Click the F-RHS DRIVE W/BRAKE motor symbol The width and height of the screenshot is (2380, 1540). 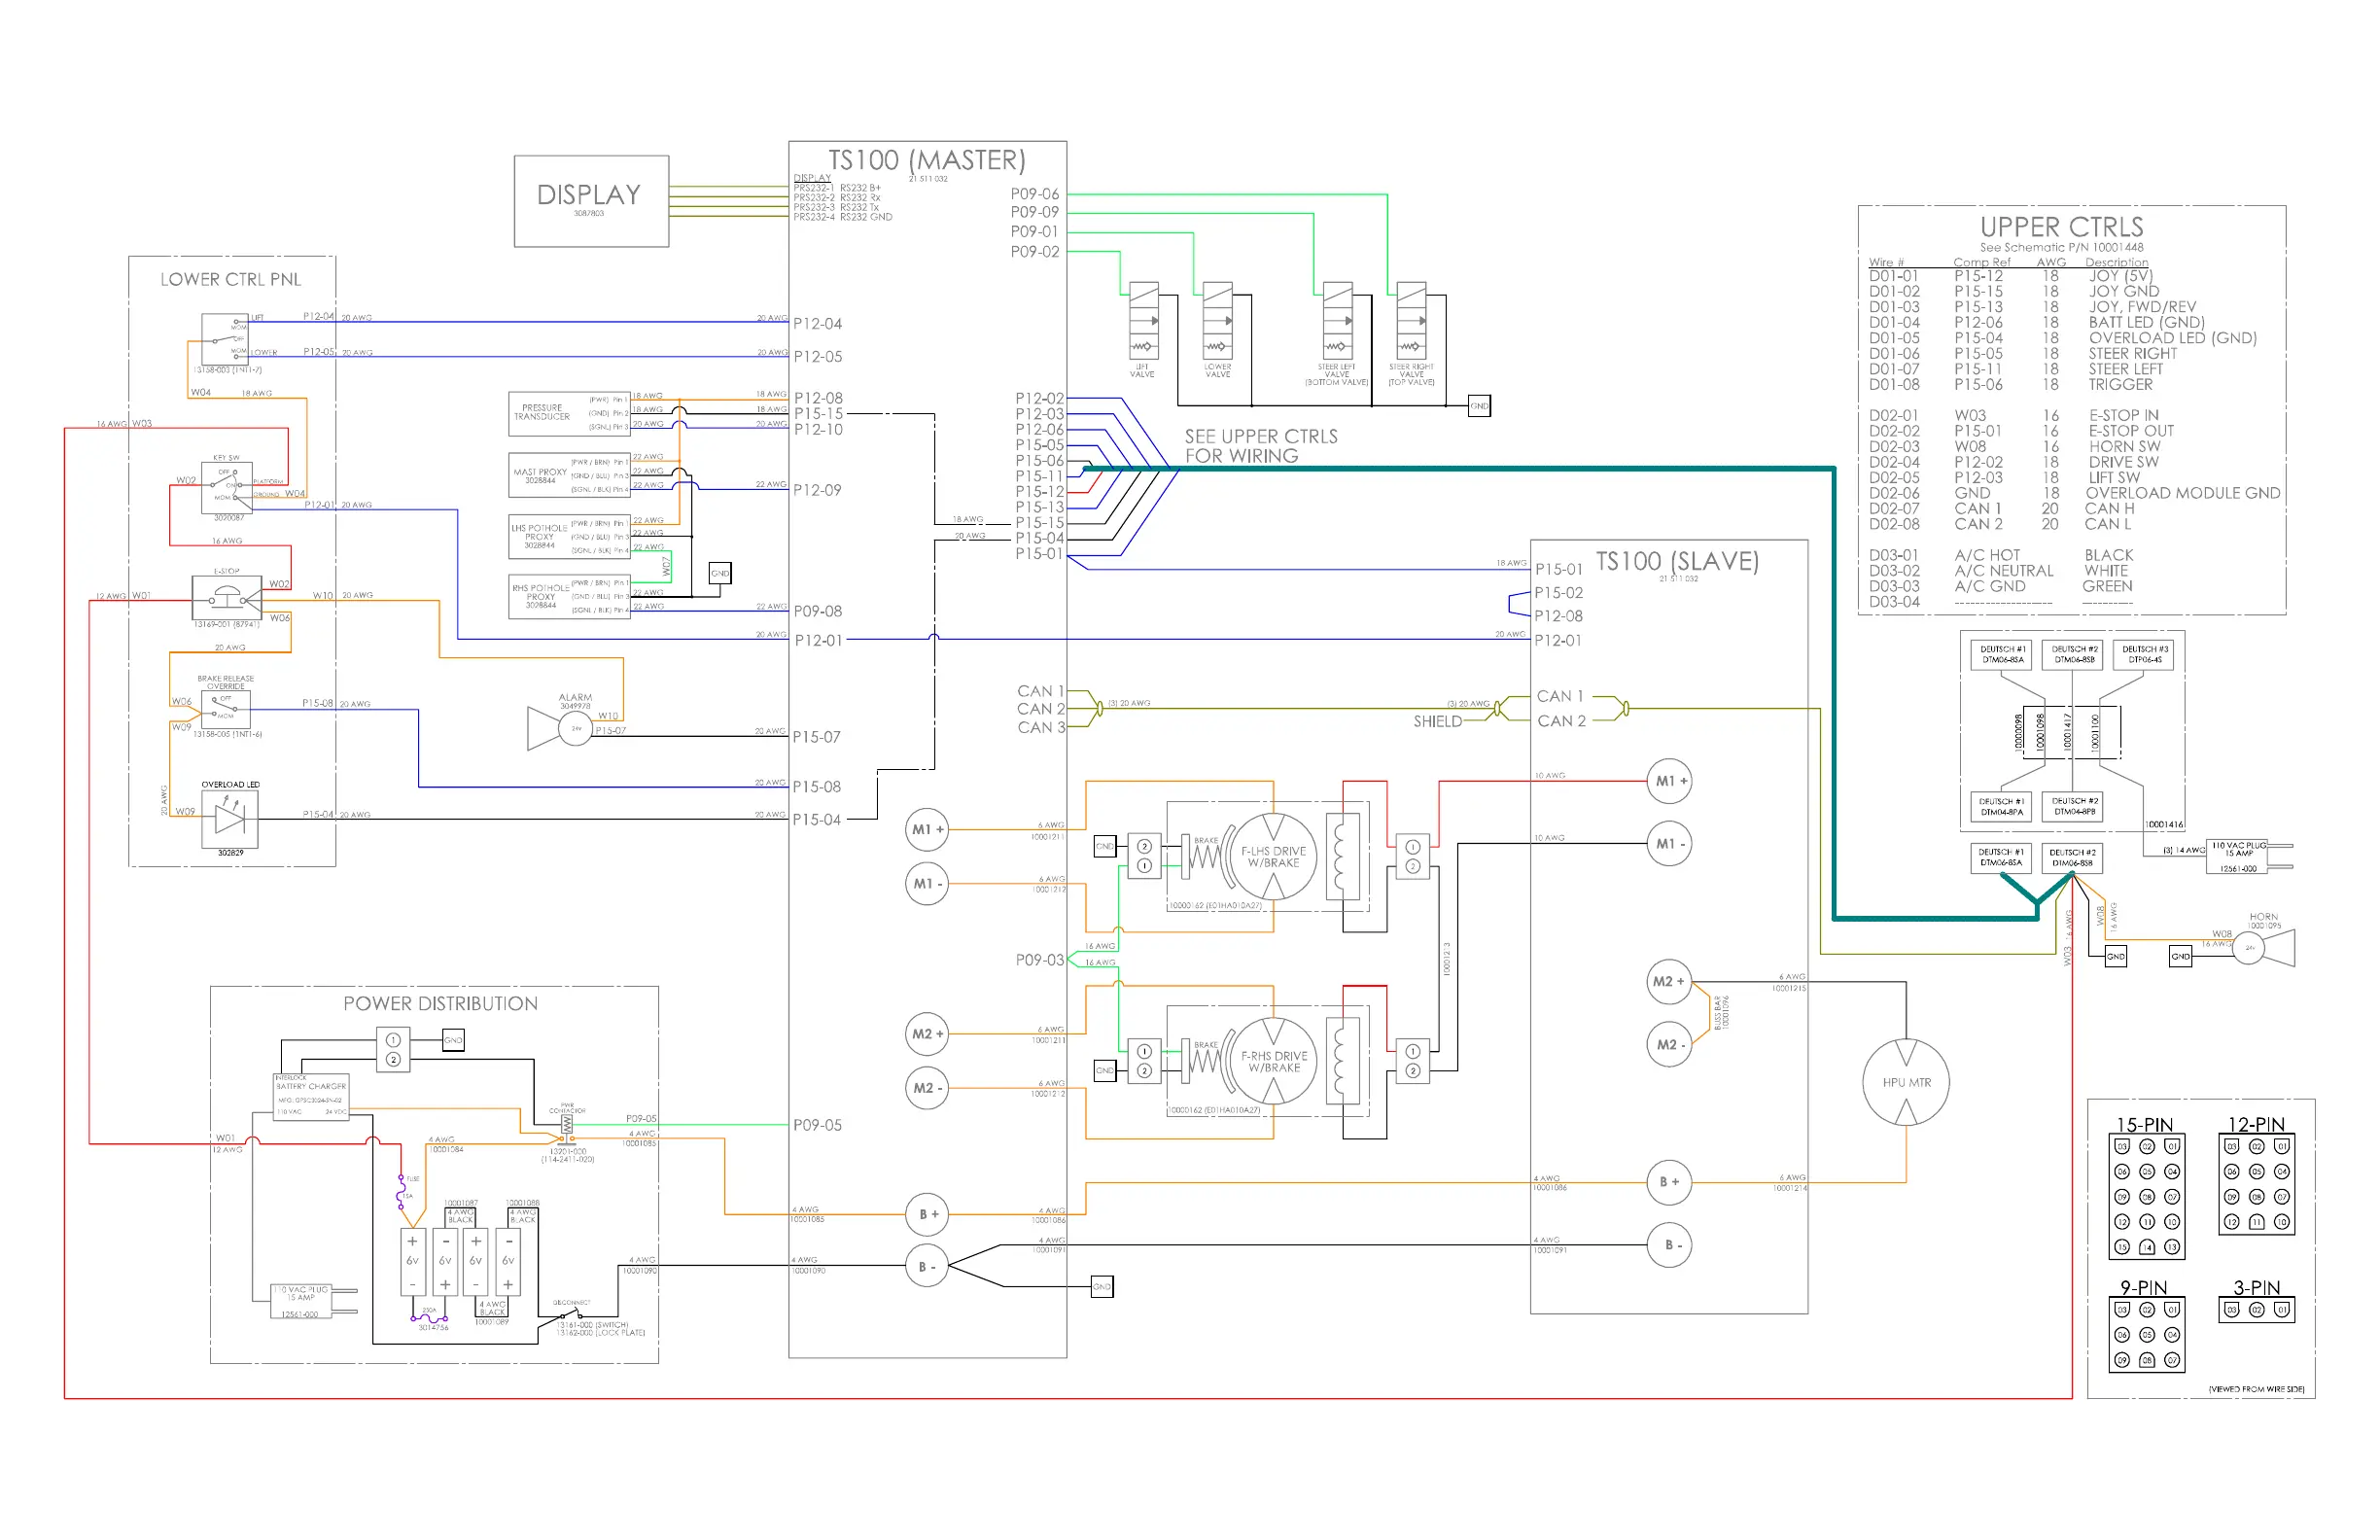(x=1272, y=1061)
